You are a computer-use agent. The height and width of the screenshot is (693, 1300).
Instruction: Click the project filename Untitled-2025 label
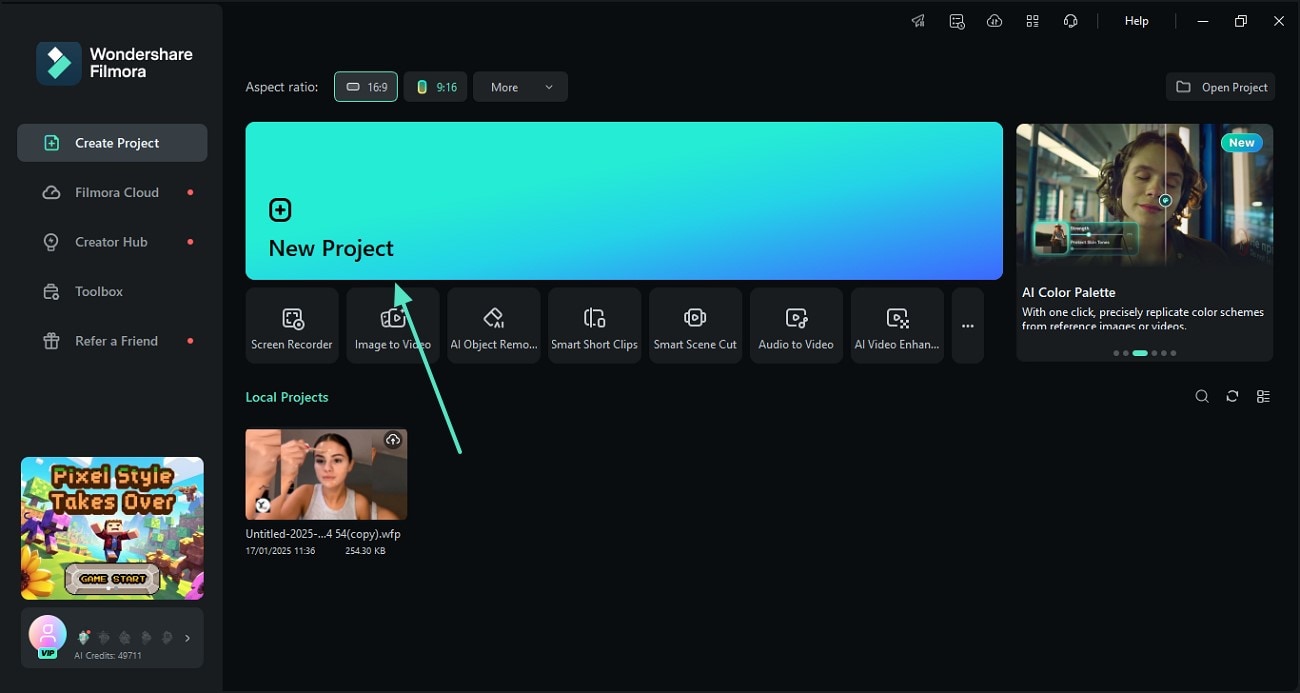point(323,534)
